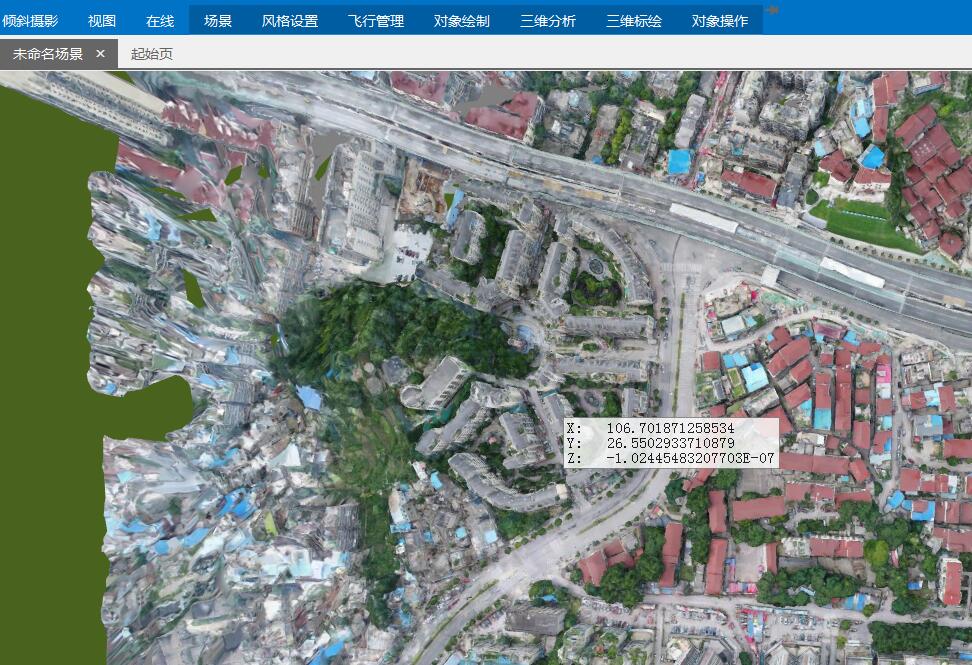Open the 倾斜摄影 ribbon tab

30,21
